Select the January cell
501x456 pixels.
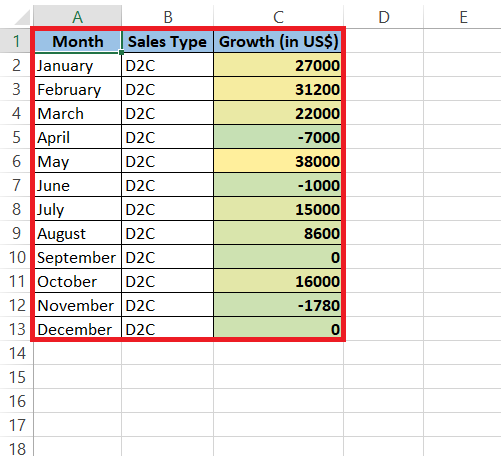click(78, 65)
